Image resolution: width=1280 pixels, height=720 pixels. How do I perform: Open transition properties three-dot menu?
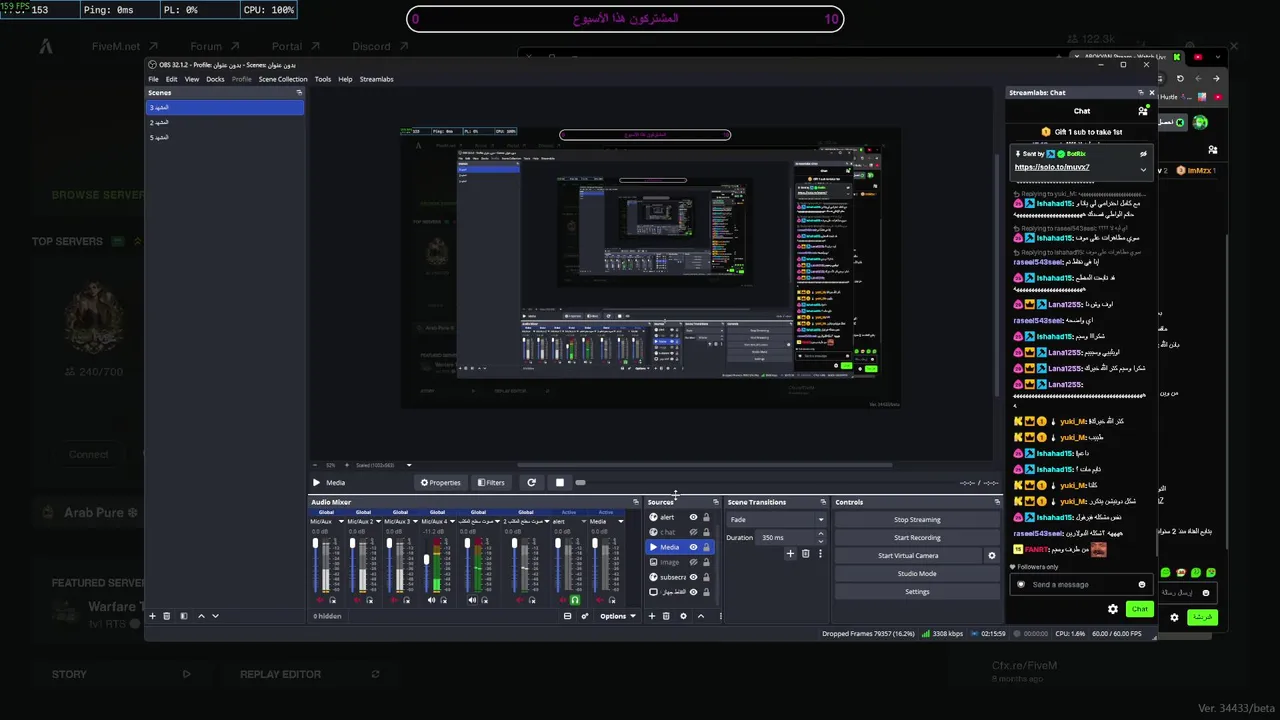point(820,554)
